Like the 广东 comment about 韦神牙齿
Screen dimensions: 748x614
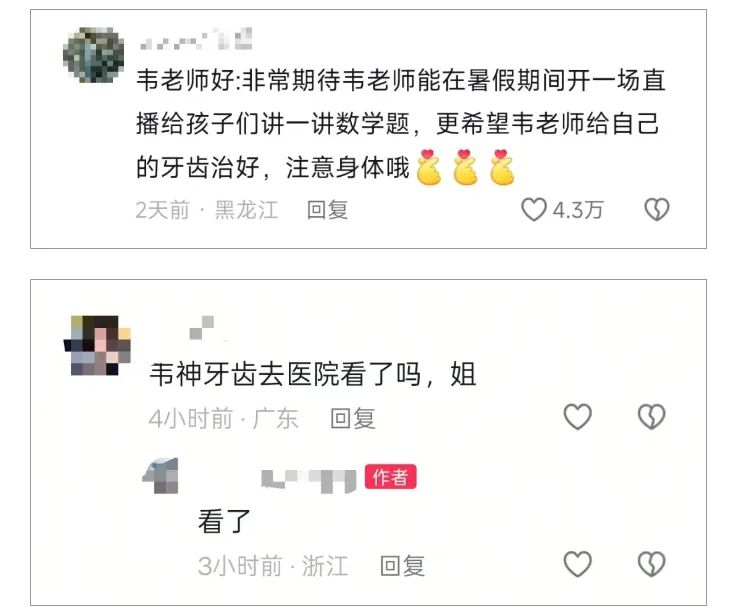point(578,417)
